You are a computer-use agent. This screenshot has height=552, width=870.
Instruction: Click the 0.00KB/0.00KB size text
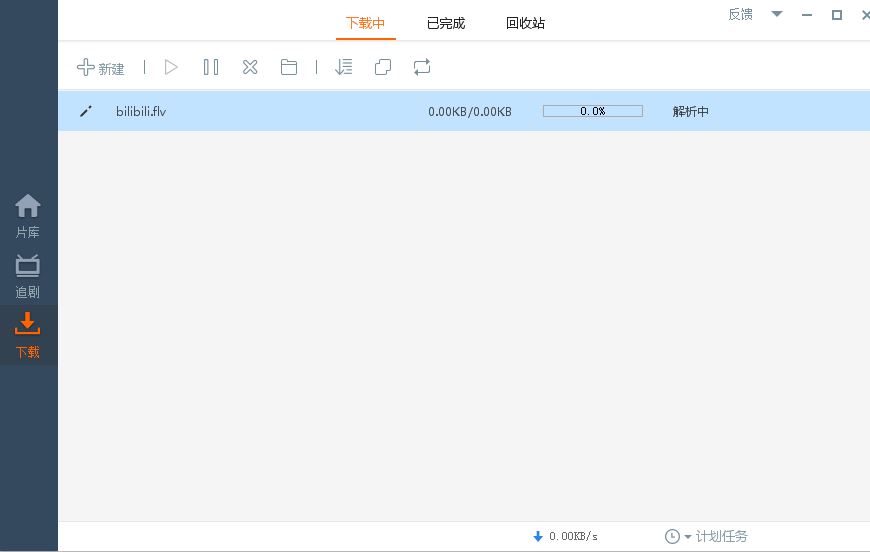470,112
